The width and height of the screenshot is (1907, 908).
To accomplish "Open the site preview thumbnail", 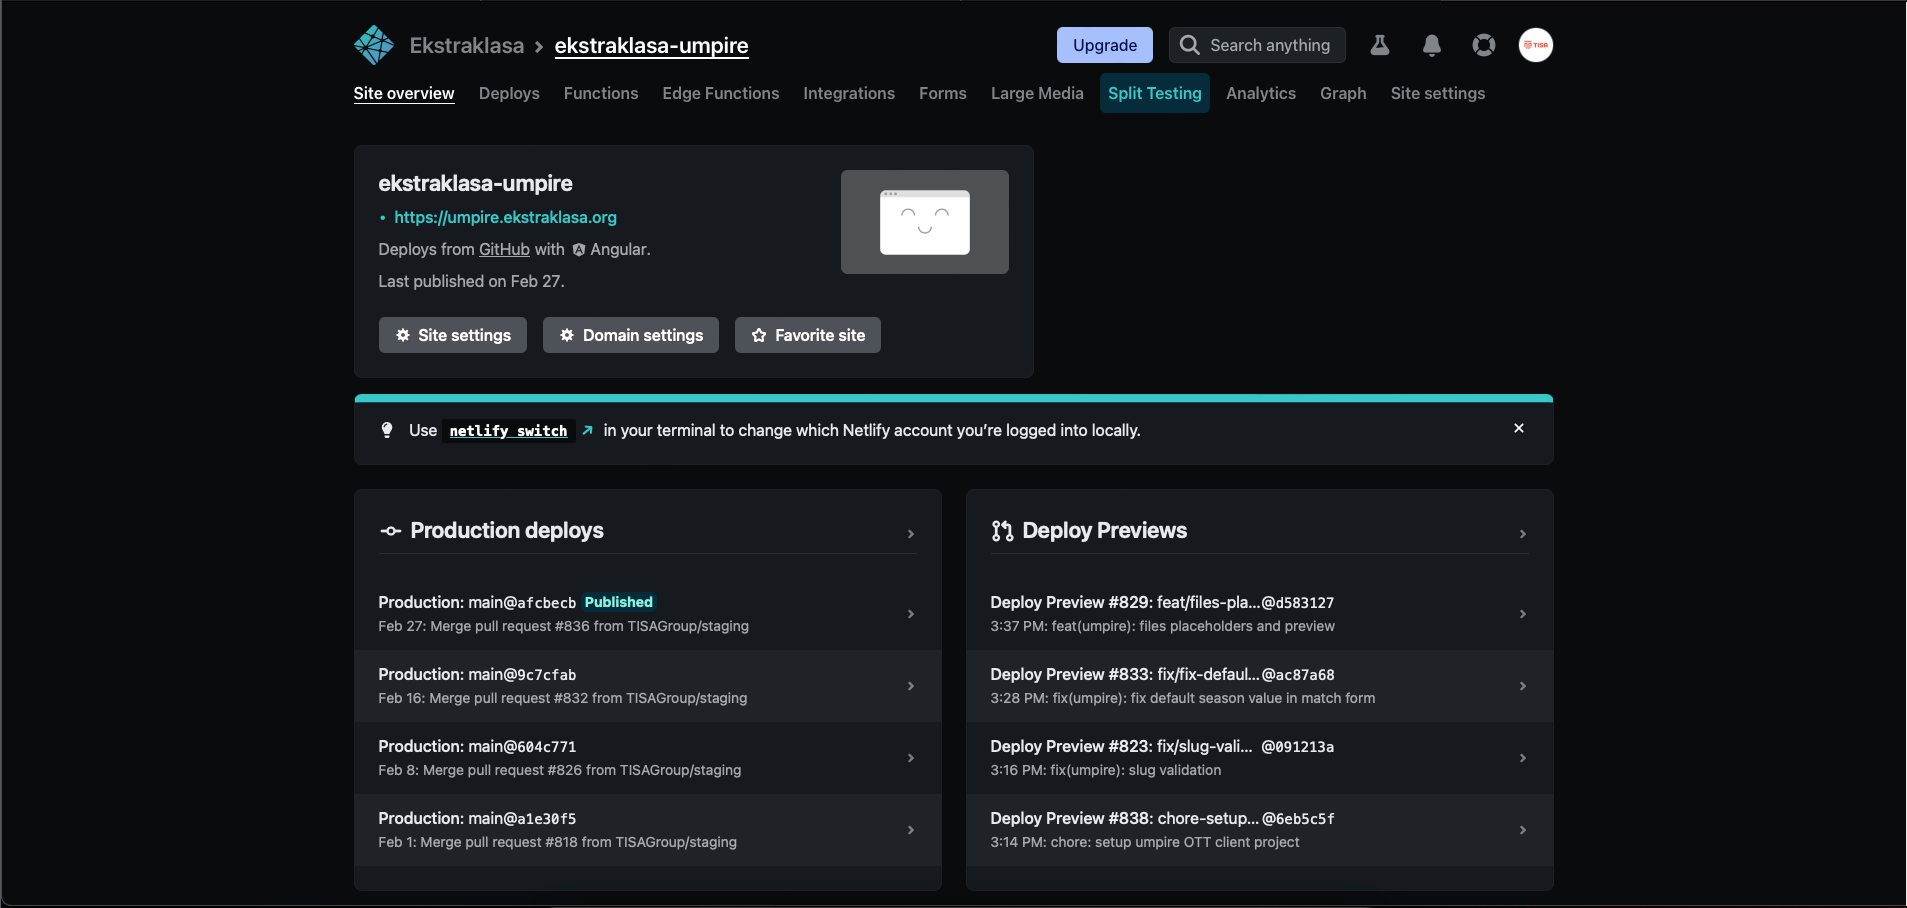I will [x=925, y=222].
